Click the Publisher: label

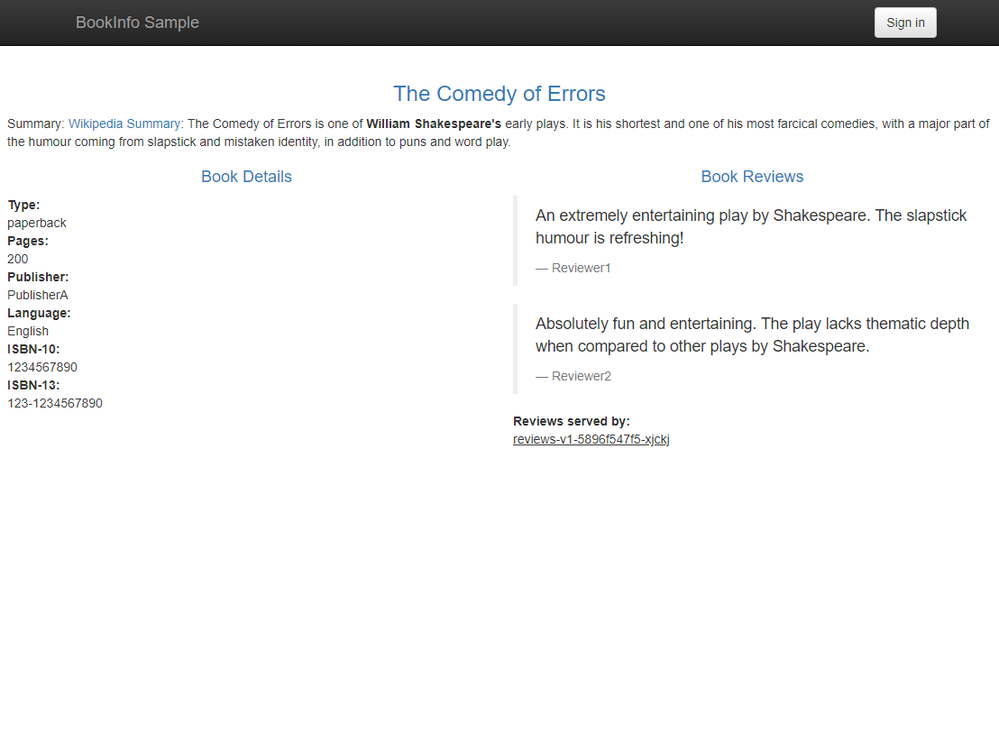(38, 277)
